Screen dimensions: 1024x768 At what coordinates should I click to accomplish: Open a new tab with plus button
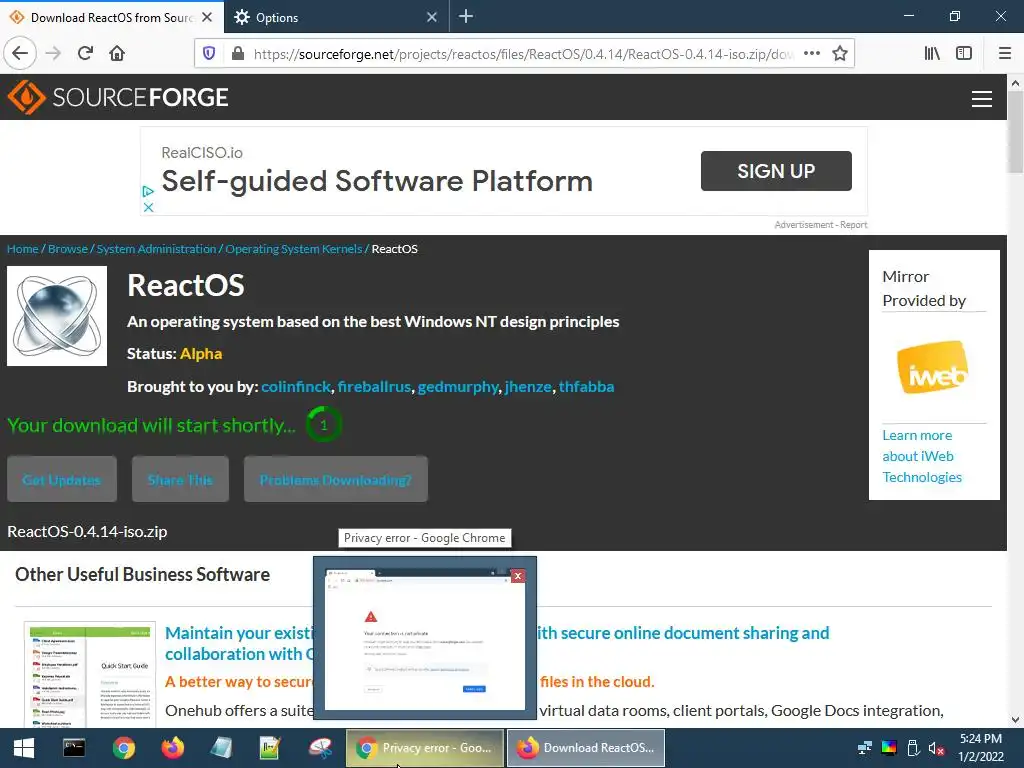pyautogui.click(x=466, y=17)
